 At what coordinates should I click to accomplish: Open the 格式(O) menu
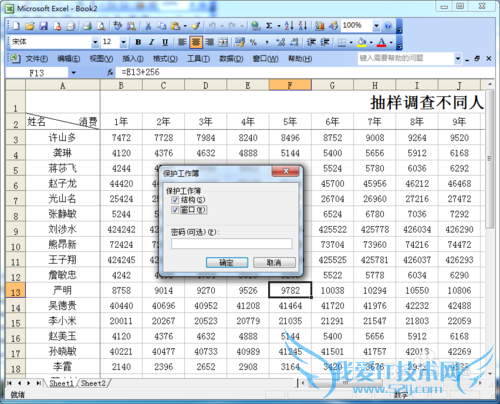point(165,59)
